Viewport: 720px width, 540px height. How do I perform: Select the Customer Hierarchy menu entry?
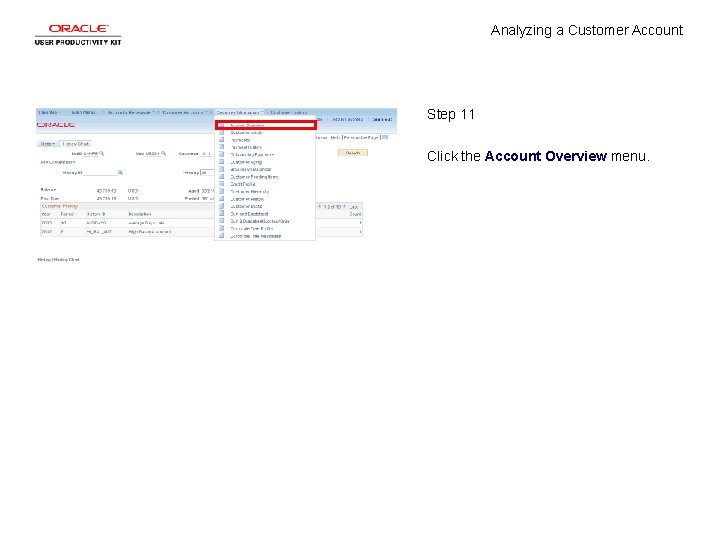[x=250, y=191]
